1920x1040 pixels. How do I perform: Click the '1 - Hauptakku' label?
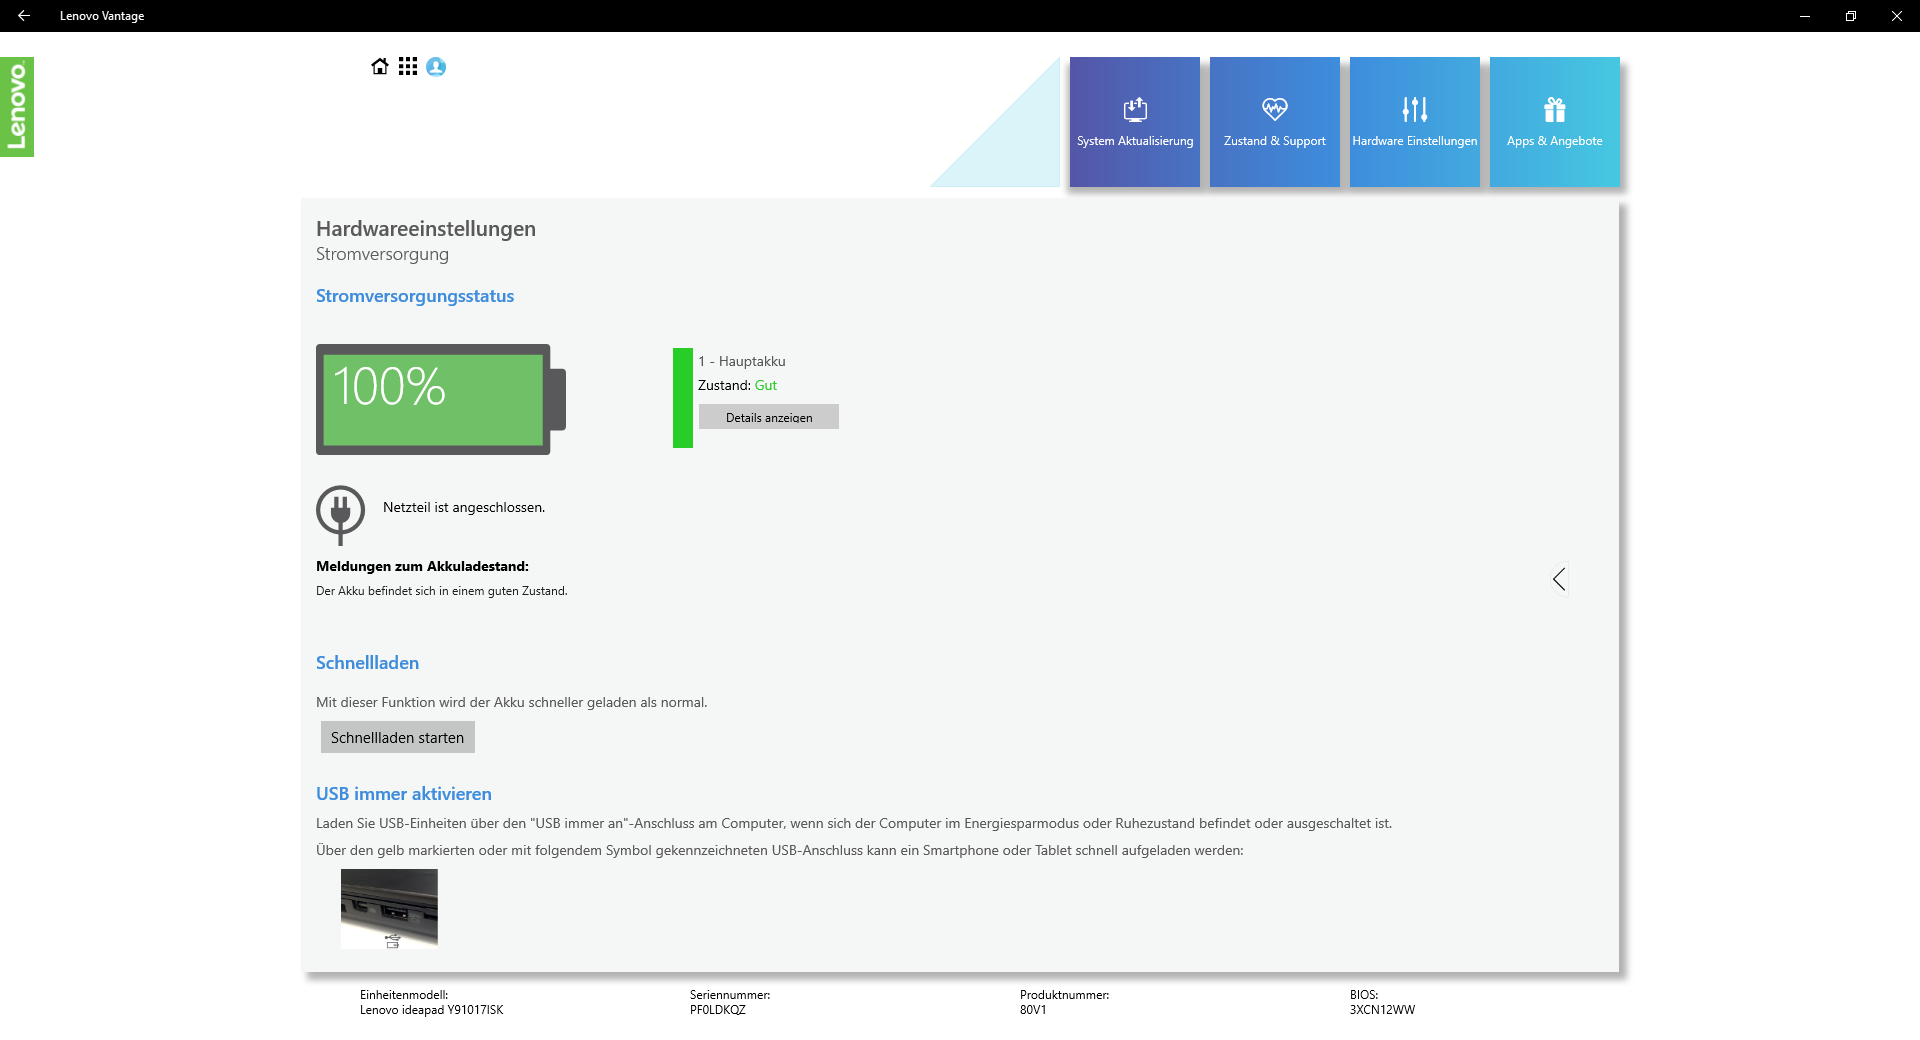(x=742, y=361)
